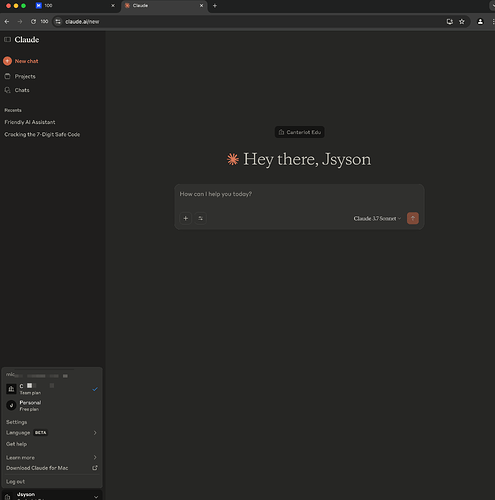Choose Log out in the account menu

point(15,482)
